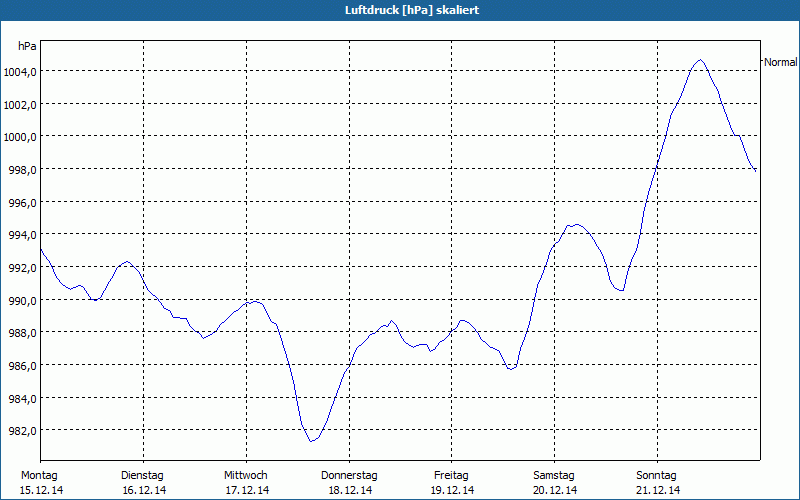Click the 1000,0 axis value

tap(20, 137)
